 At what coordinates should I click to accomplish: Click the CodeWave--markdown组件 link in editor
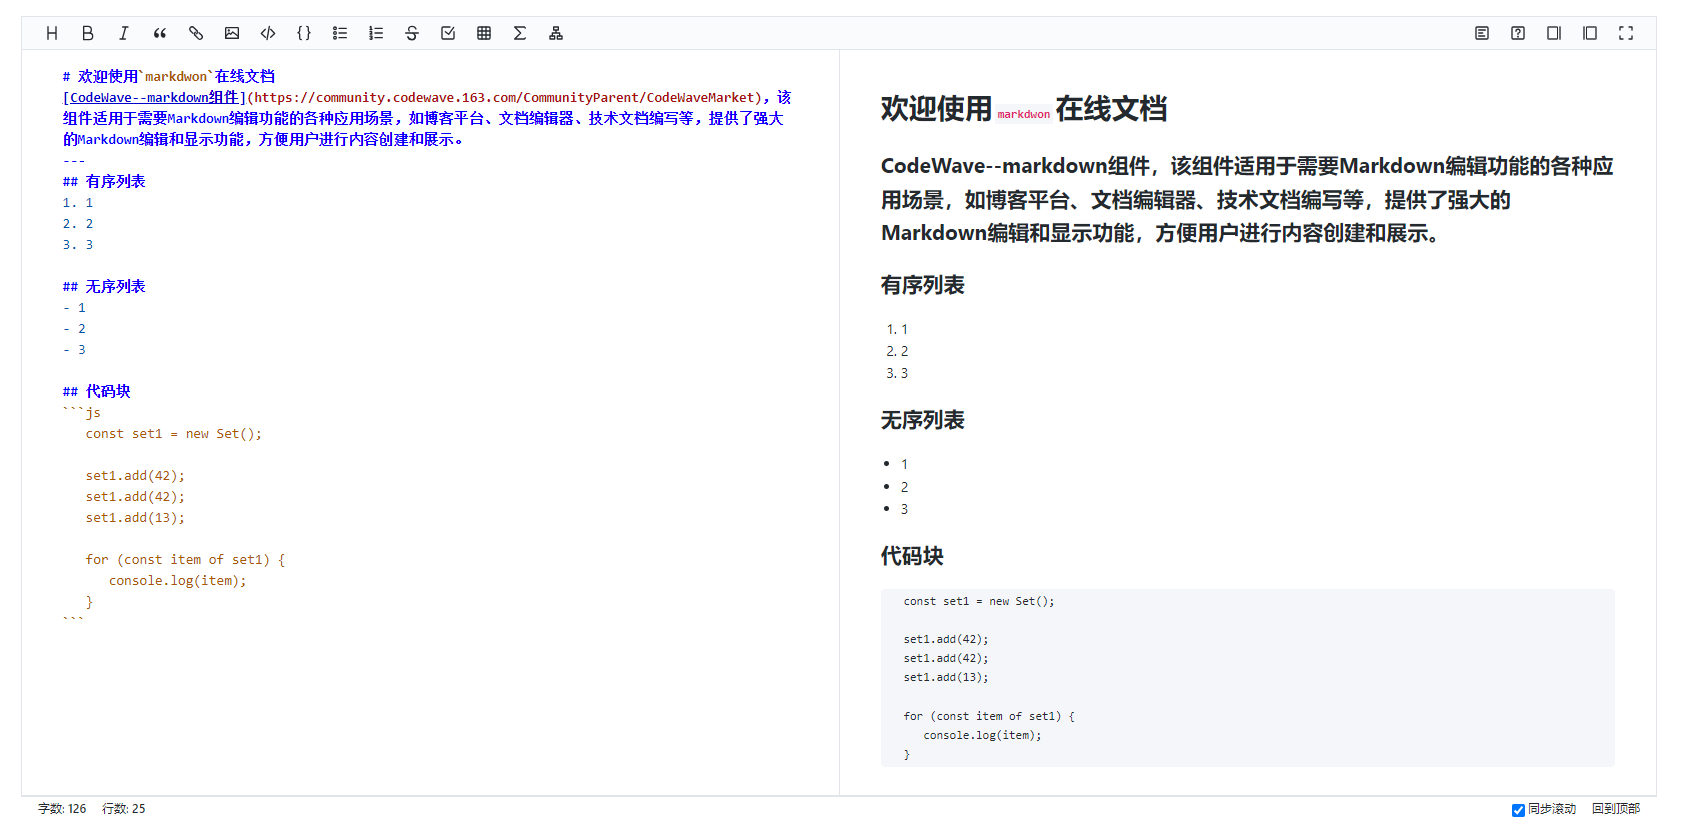click(154, 98)
